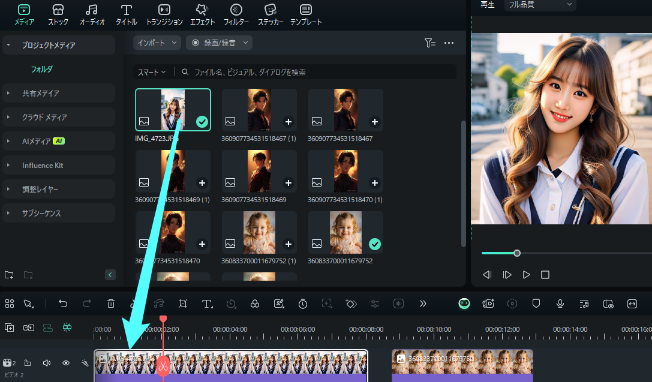Image resolution: width=652 pixels, height=382 pixels.
Task: Expand Influence Kit in sidebar
Action: tap(59, 165)
